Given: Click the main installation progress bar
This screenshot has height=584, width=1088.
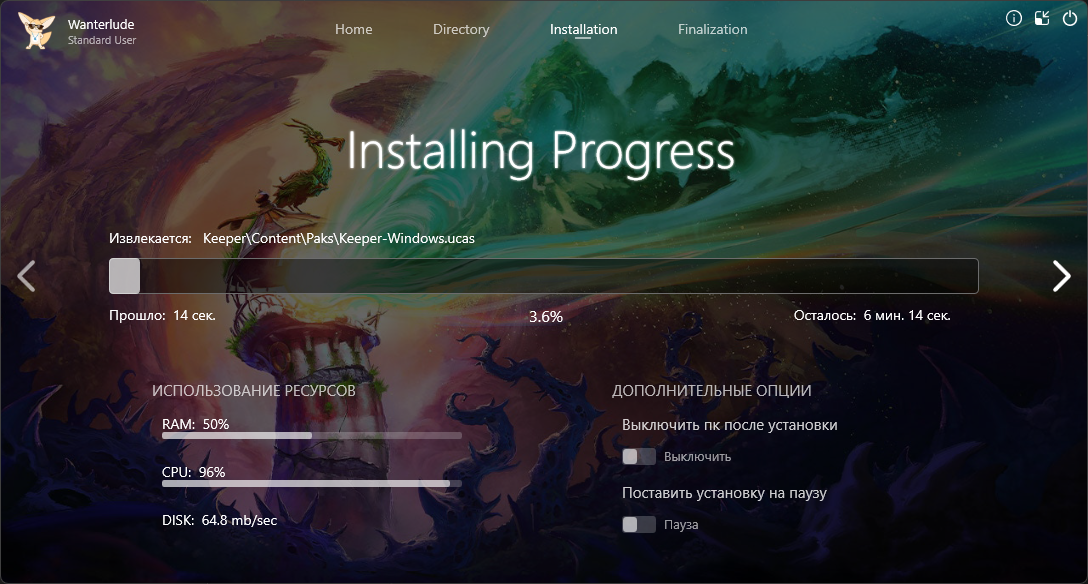Looking at the screenshot, I should pos(543,276).
